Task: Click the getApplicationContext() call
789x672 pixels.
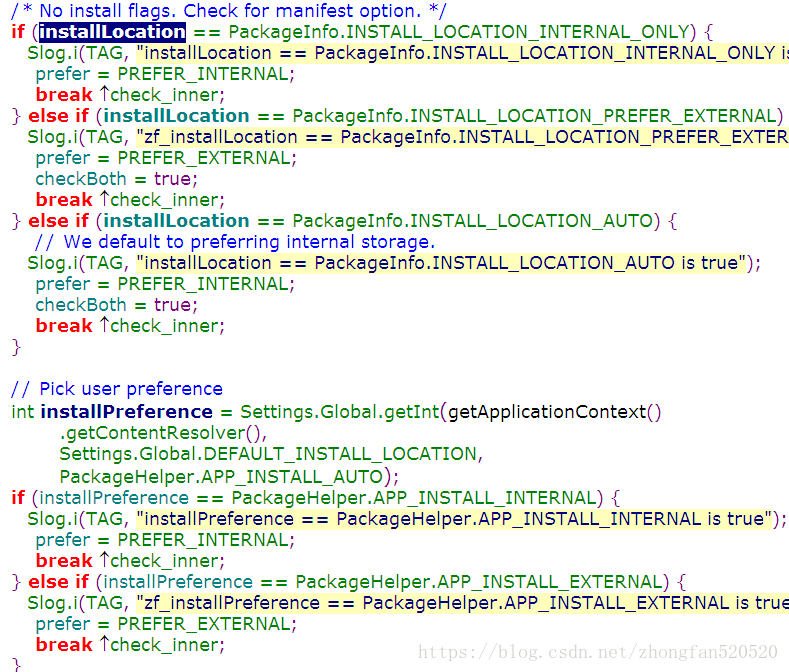Action: pos(555,412)
